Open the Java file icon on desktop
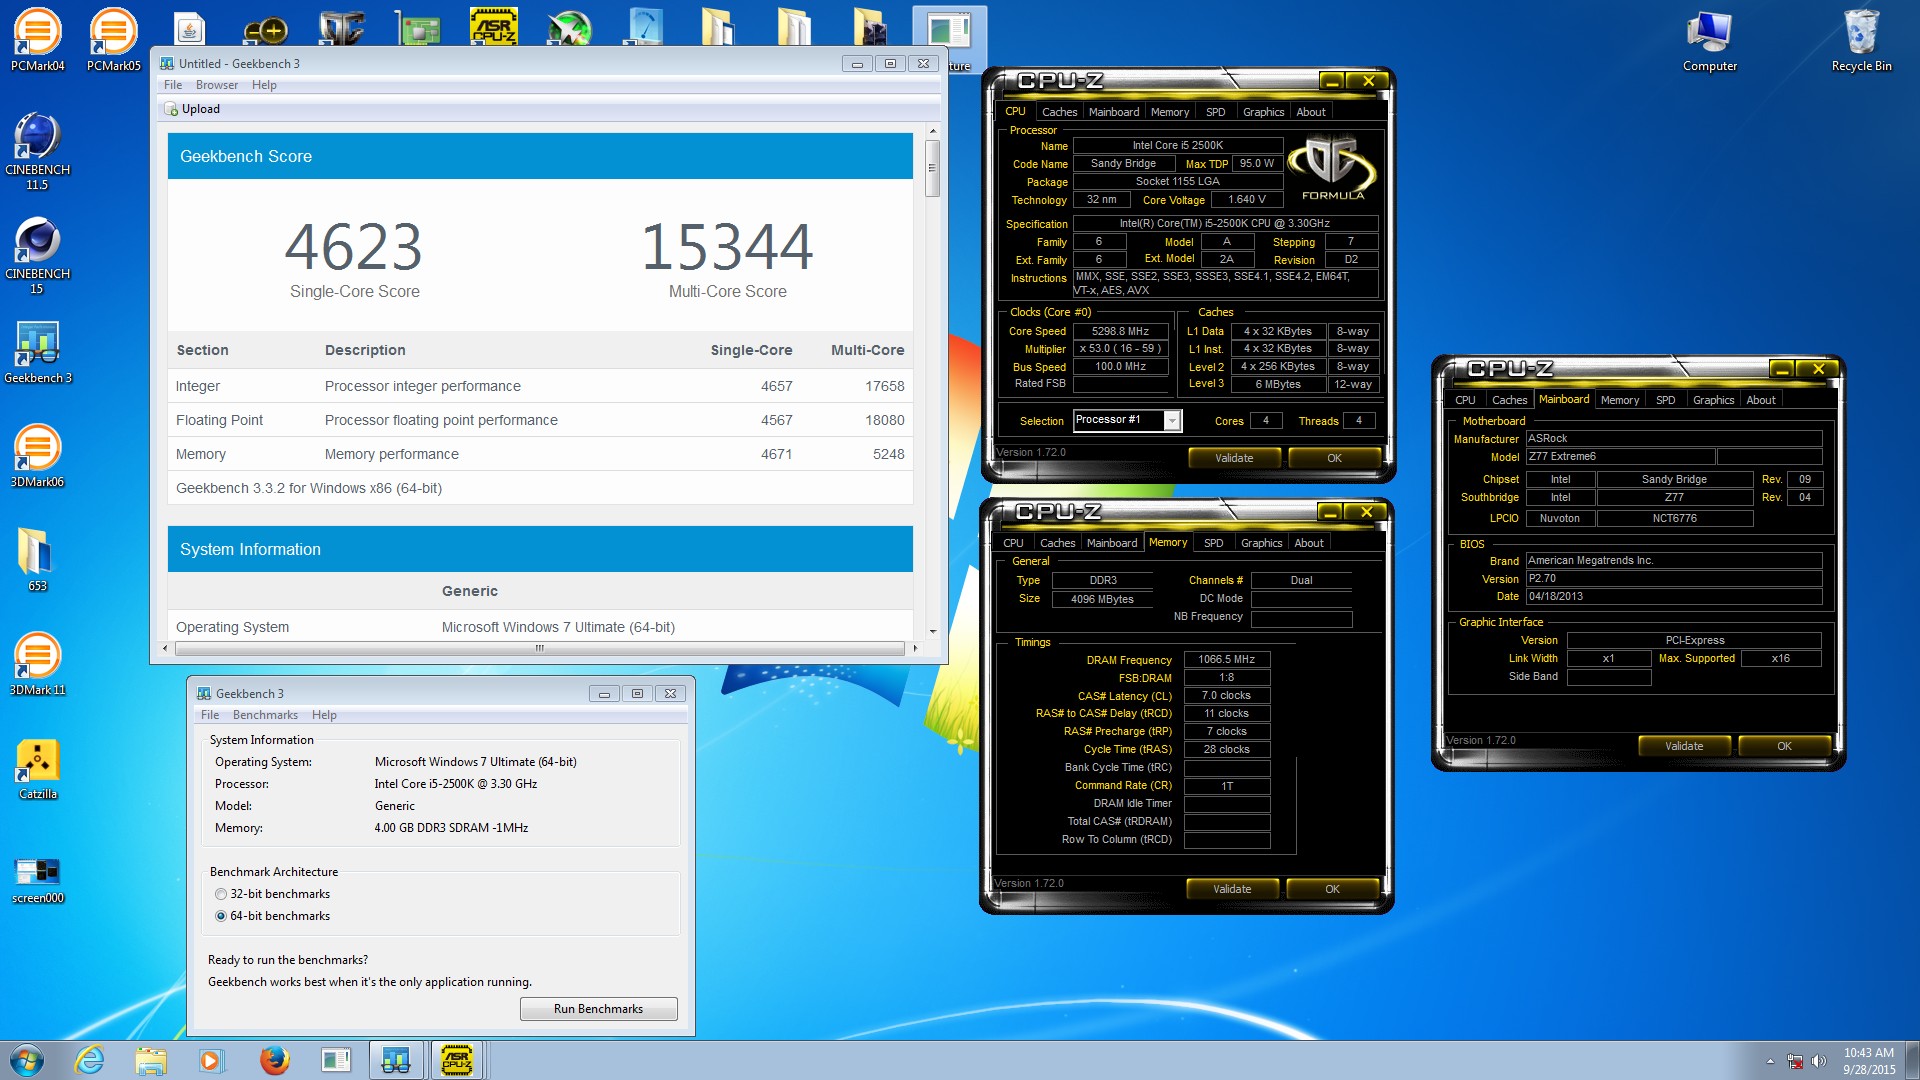The height and width of the screenshot is (1080, 1920). pos(190,28)
